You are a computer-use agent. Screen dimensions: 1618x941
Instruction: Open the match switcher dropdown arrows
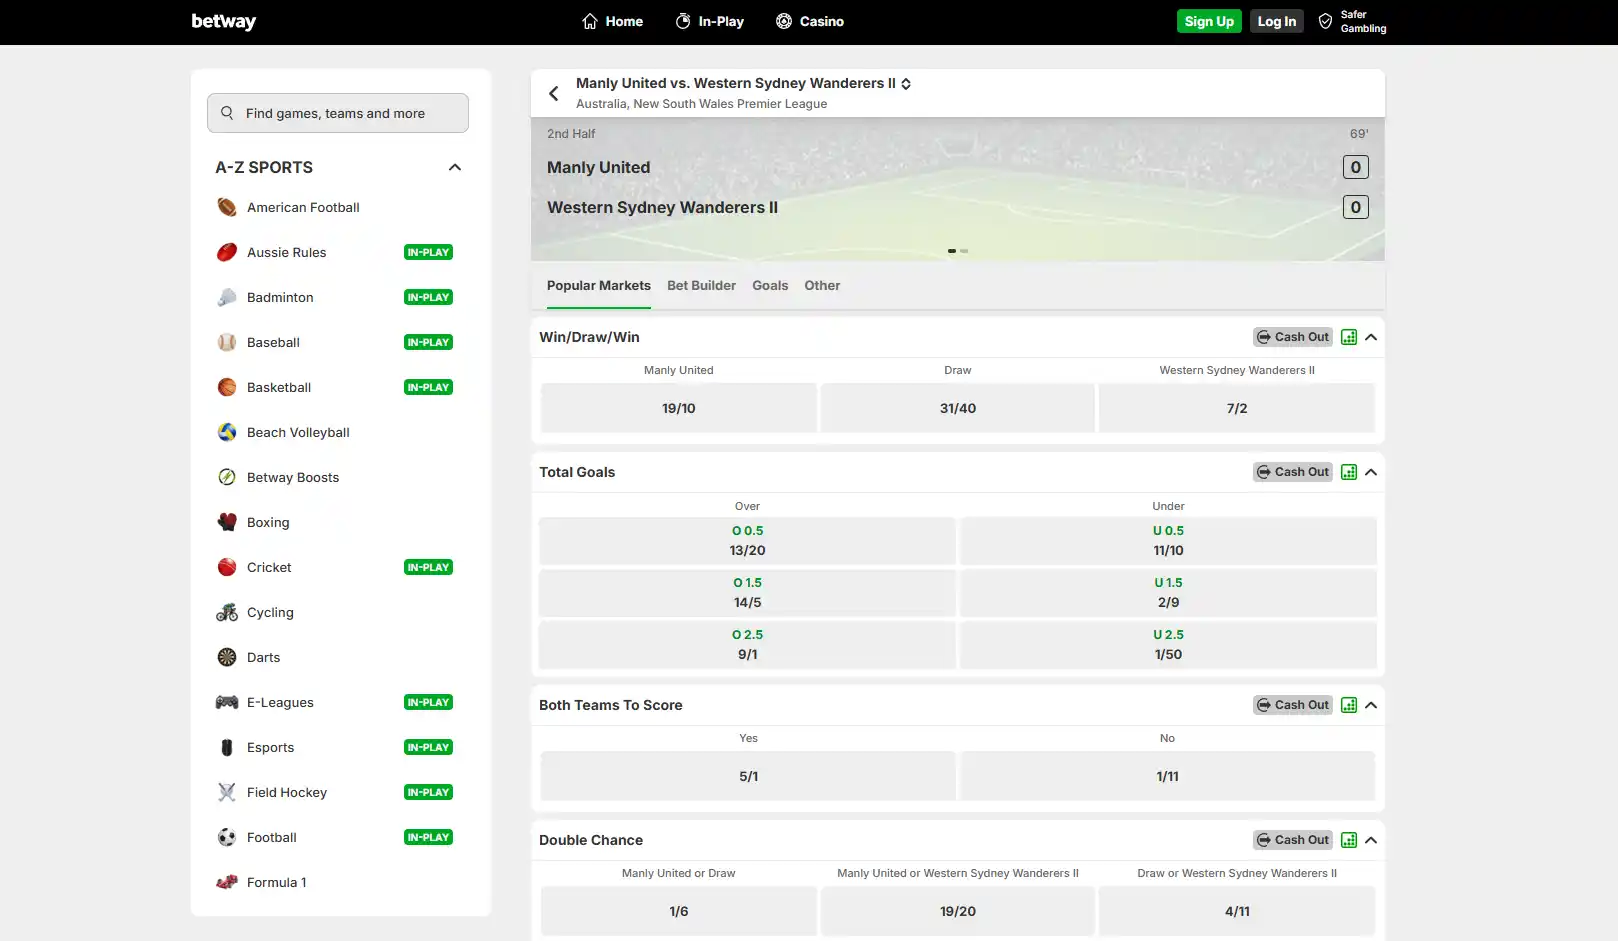906,84
